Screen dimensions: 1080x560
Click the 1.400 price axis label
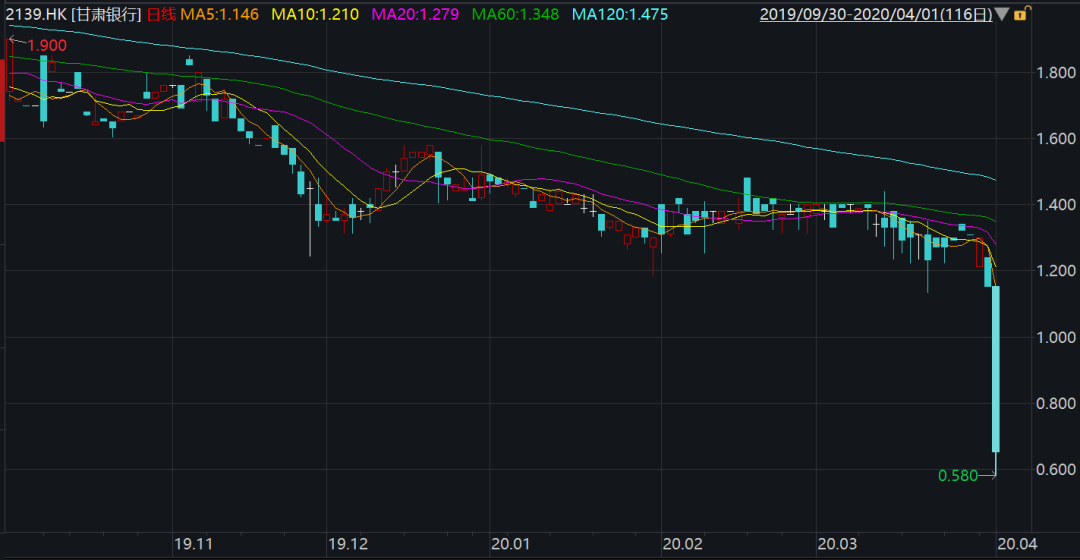click(1056, 205)
